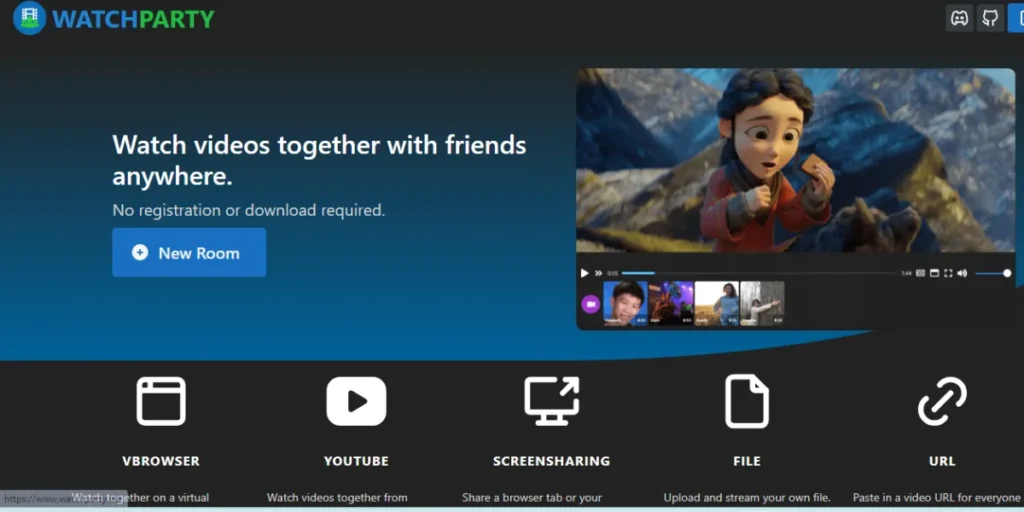This screenshot has height=512, width=1024.
Task: Click the purple camera icon
Action: point(590,304)
